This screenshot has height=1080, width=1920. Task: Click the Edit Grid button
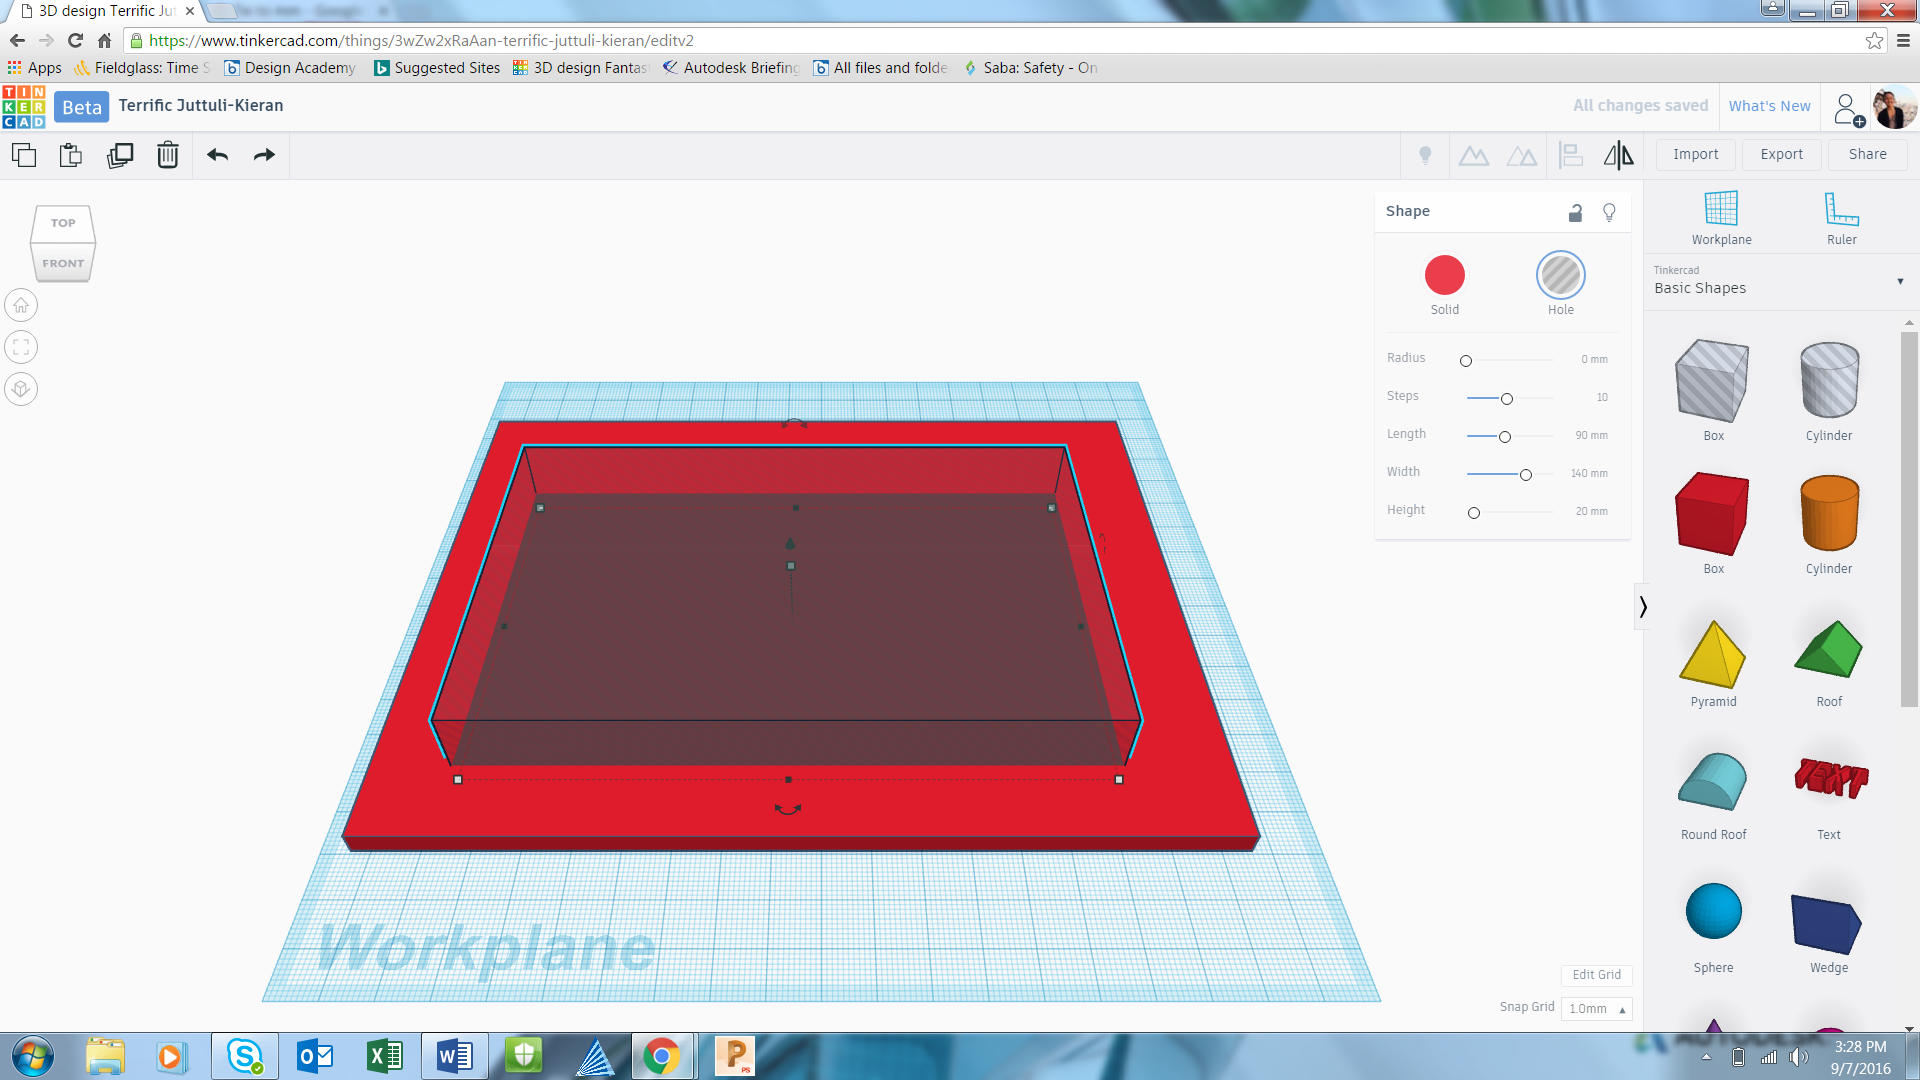point(1596,974)
